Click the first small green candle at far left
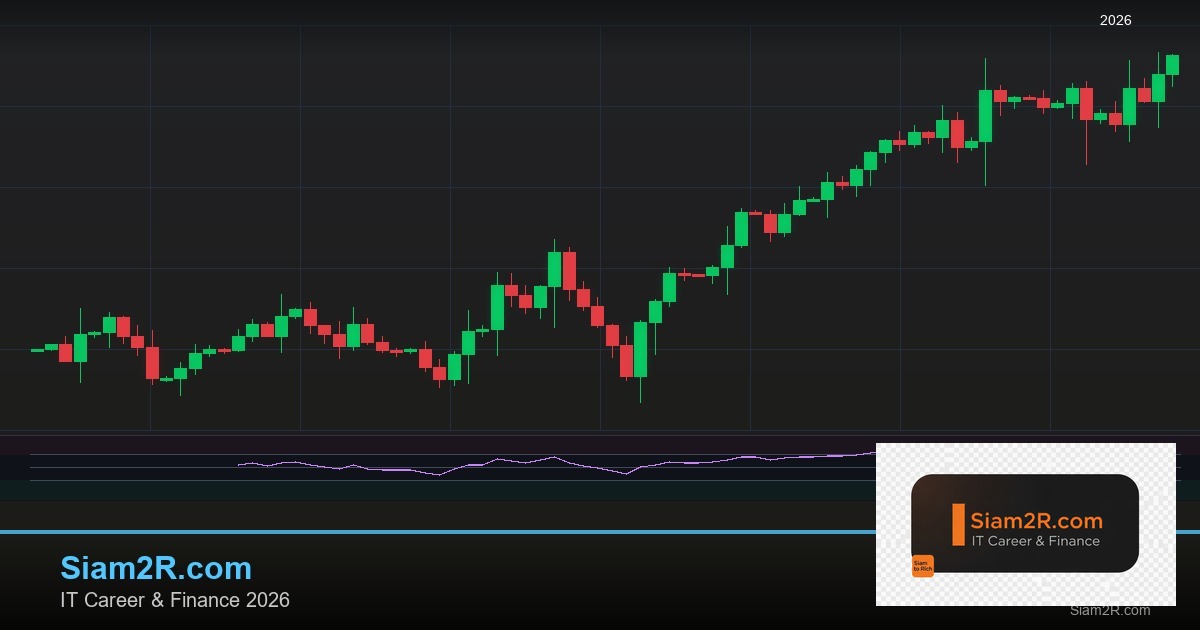Viewport: 1200px width, 630px height. click(37, 350)
